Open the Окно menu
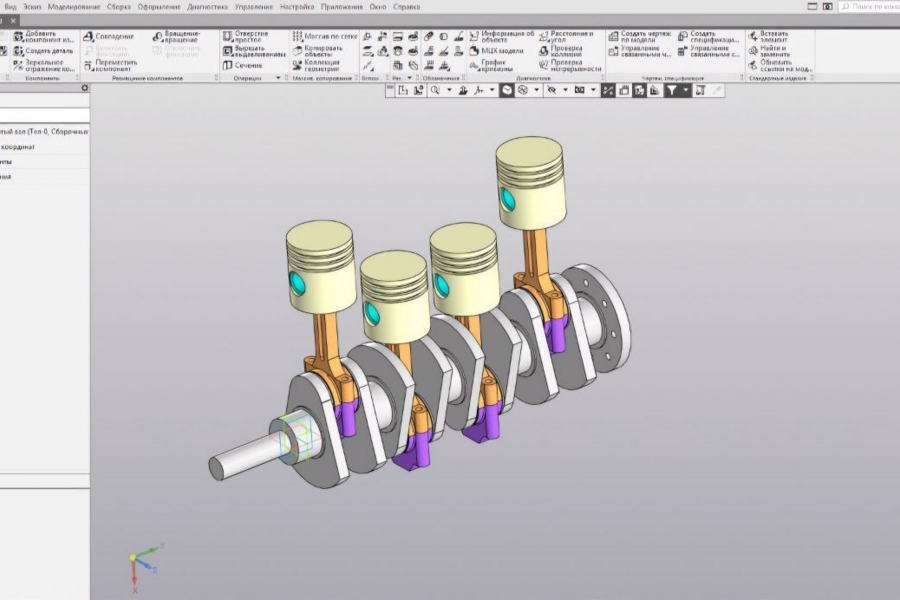The height and width of the screenshot is (600, 900). 378,7
